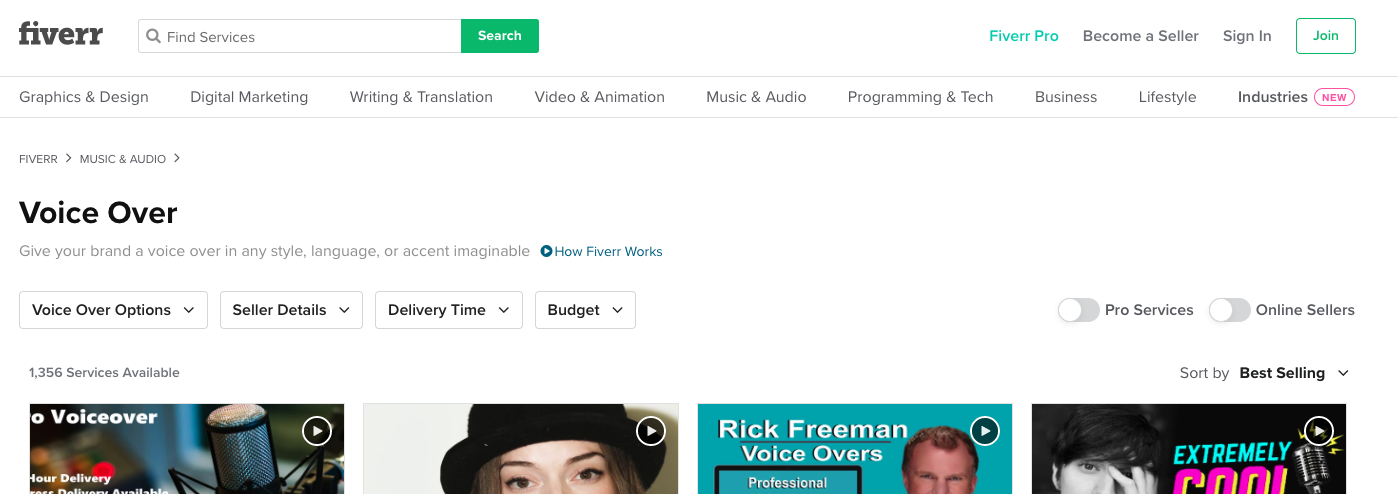Expand the Budget dropdown
This screenshot has width=1398, height=494.
[585, 310]
